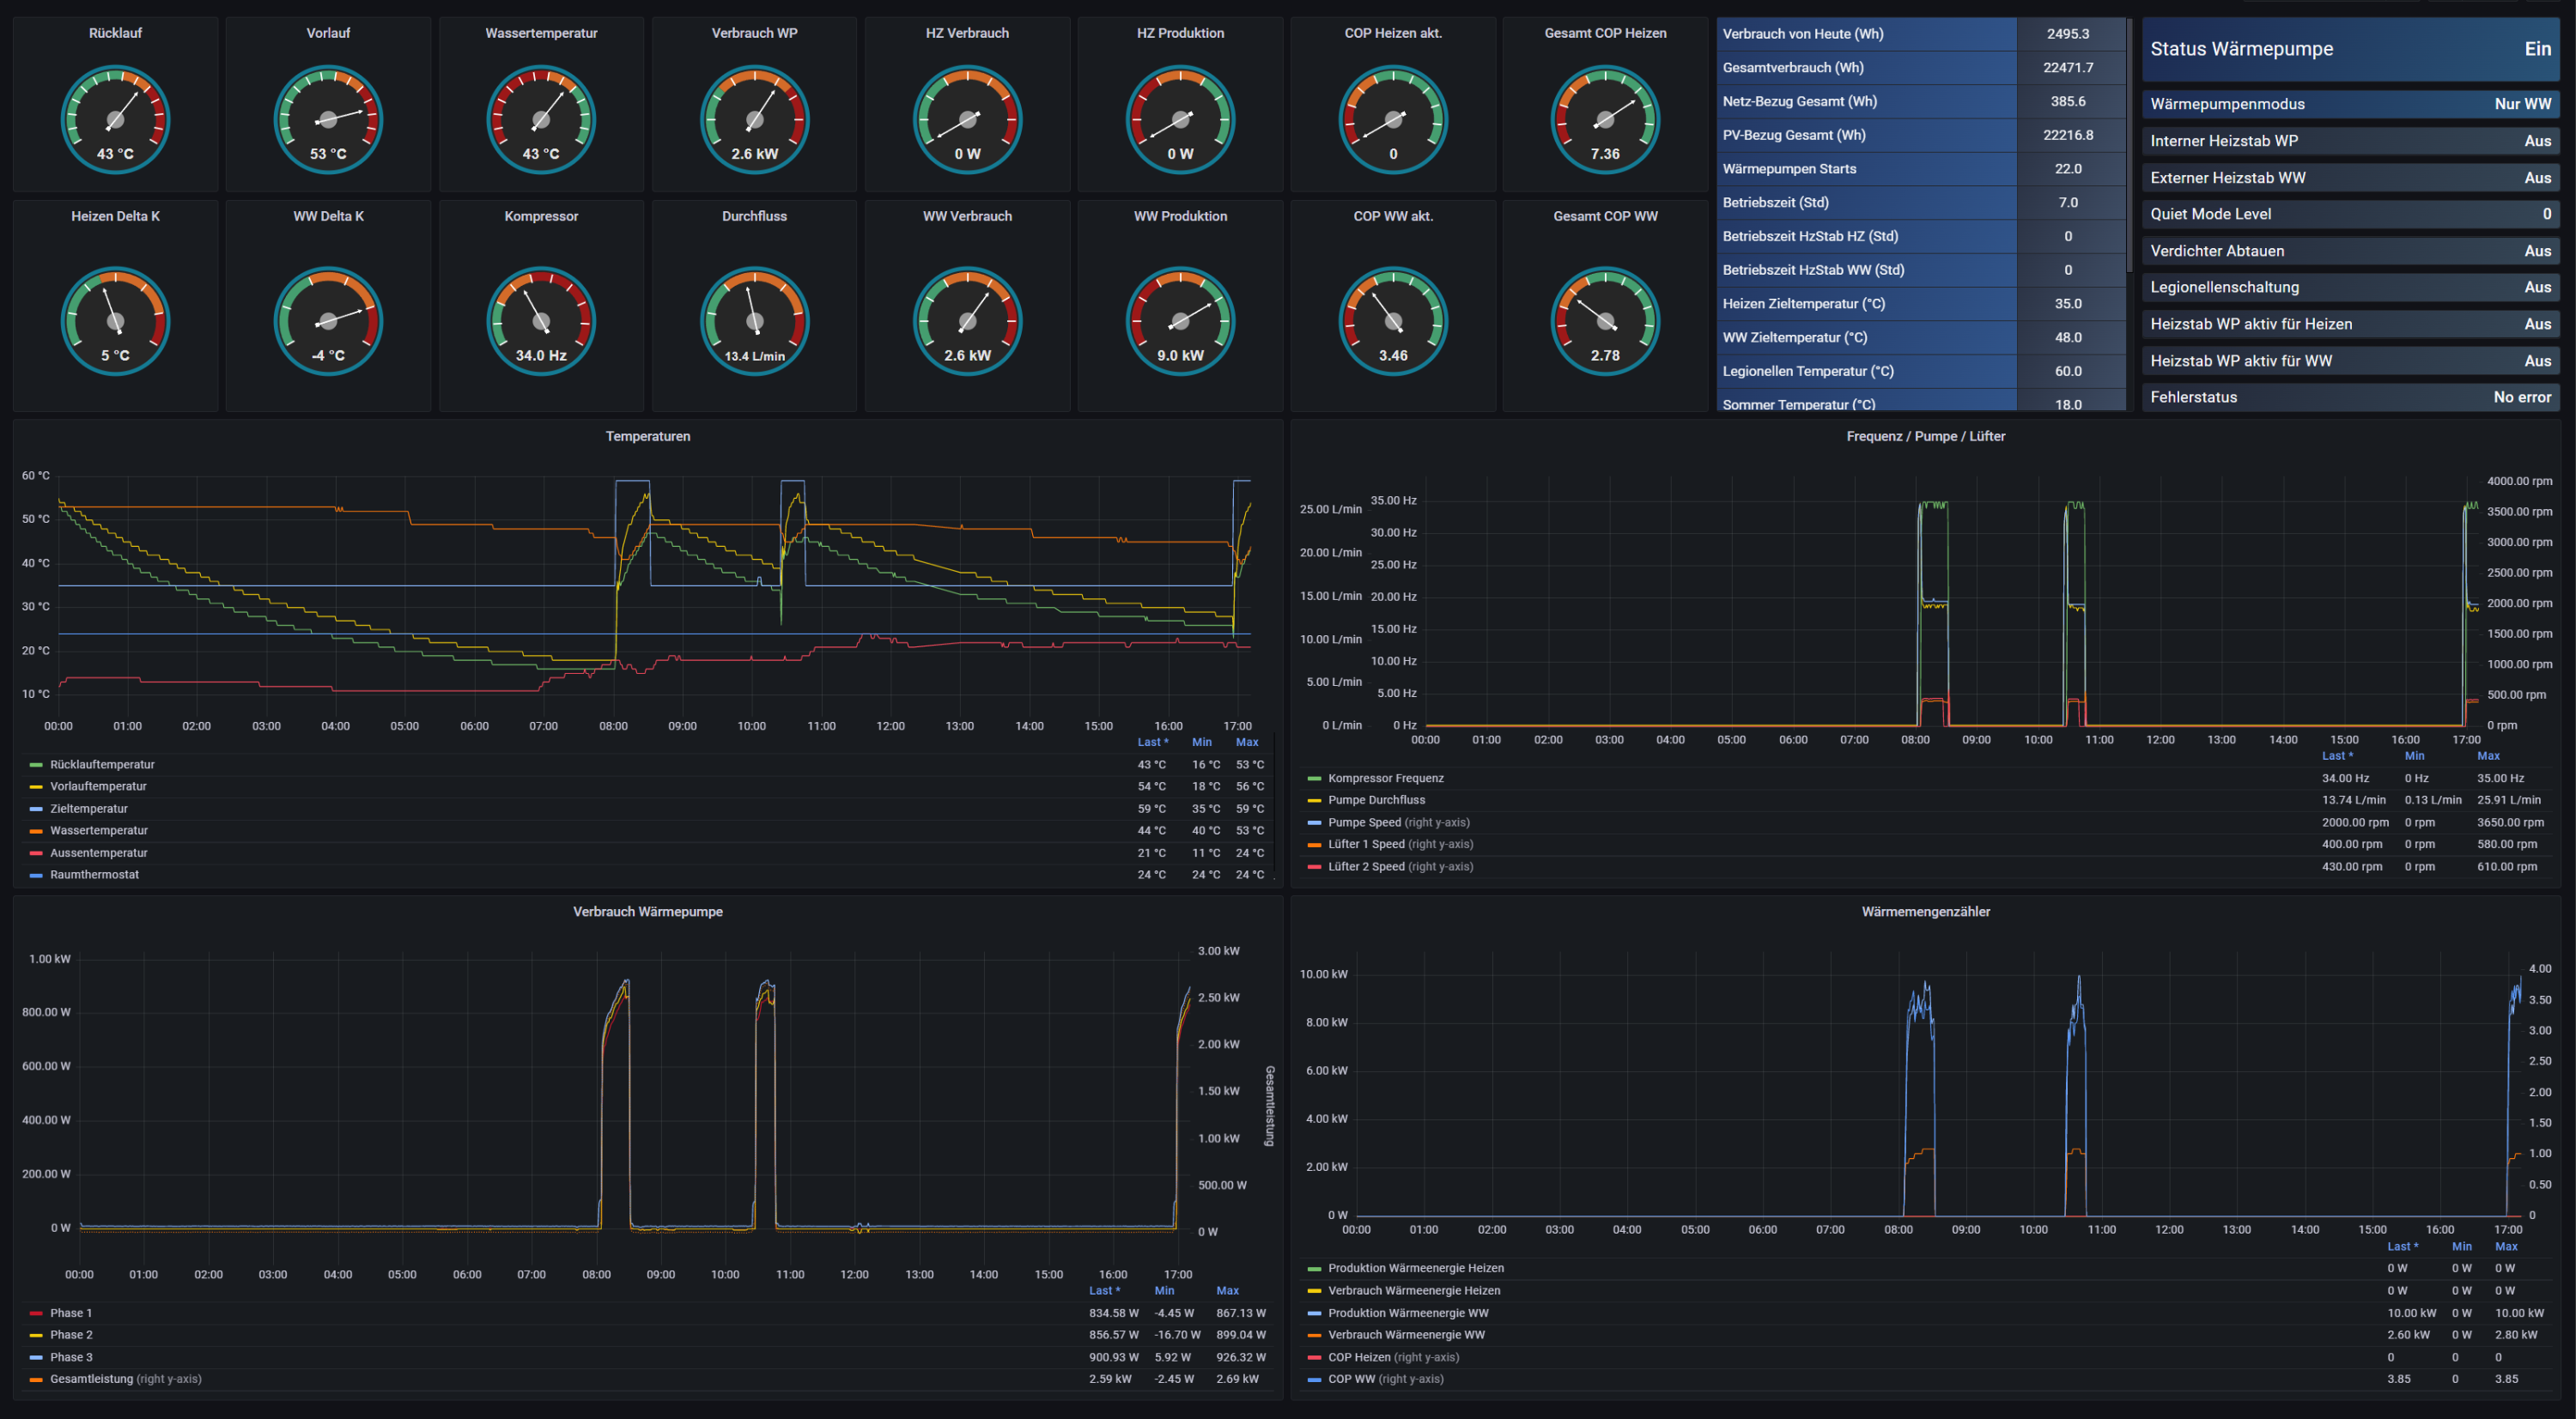Open the Wärmemengenzähler panel title menu
The image size is (2576, 1419).
[x=1925, y=911]
